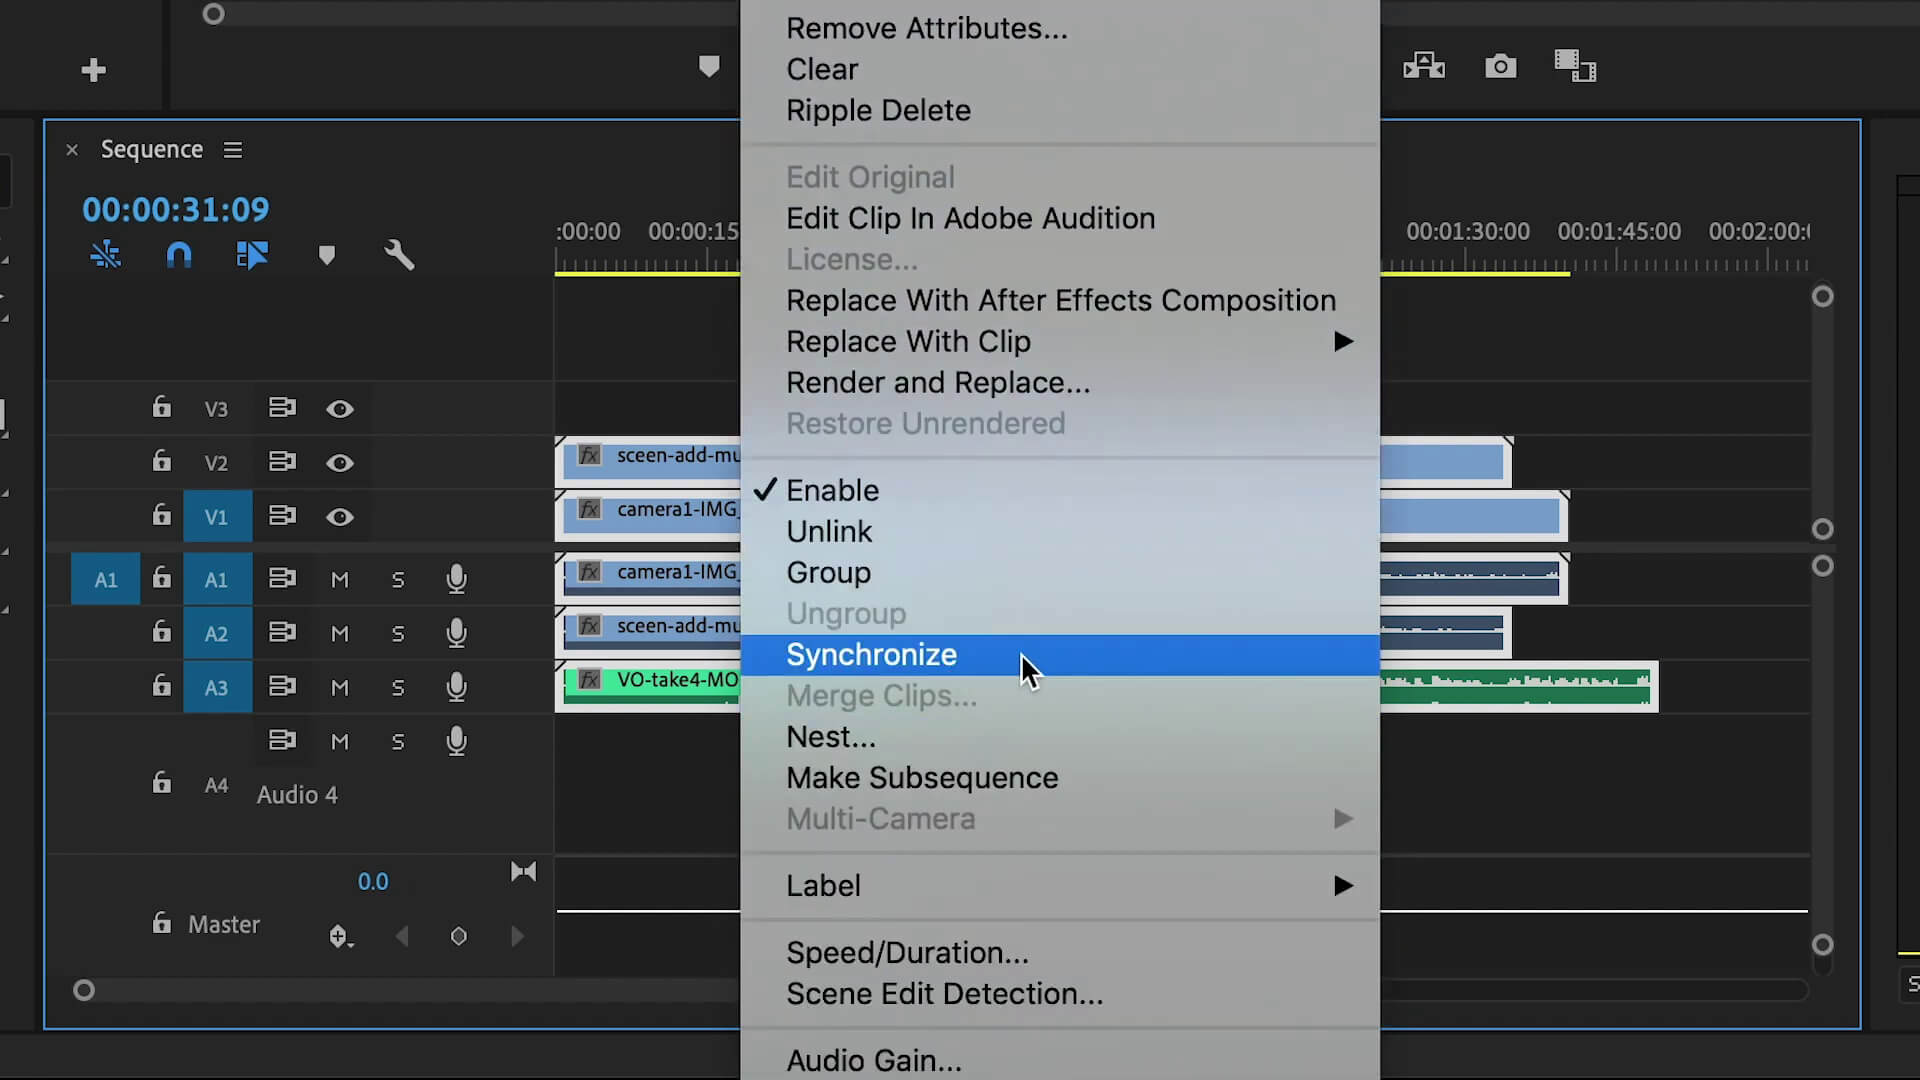
Task: Click Make Subsequence option
Action: coord(922,778)
